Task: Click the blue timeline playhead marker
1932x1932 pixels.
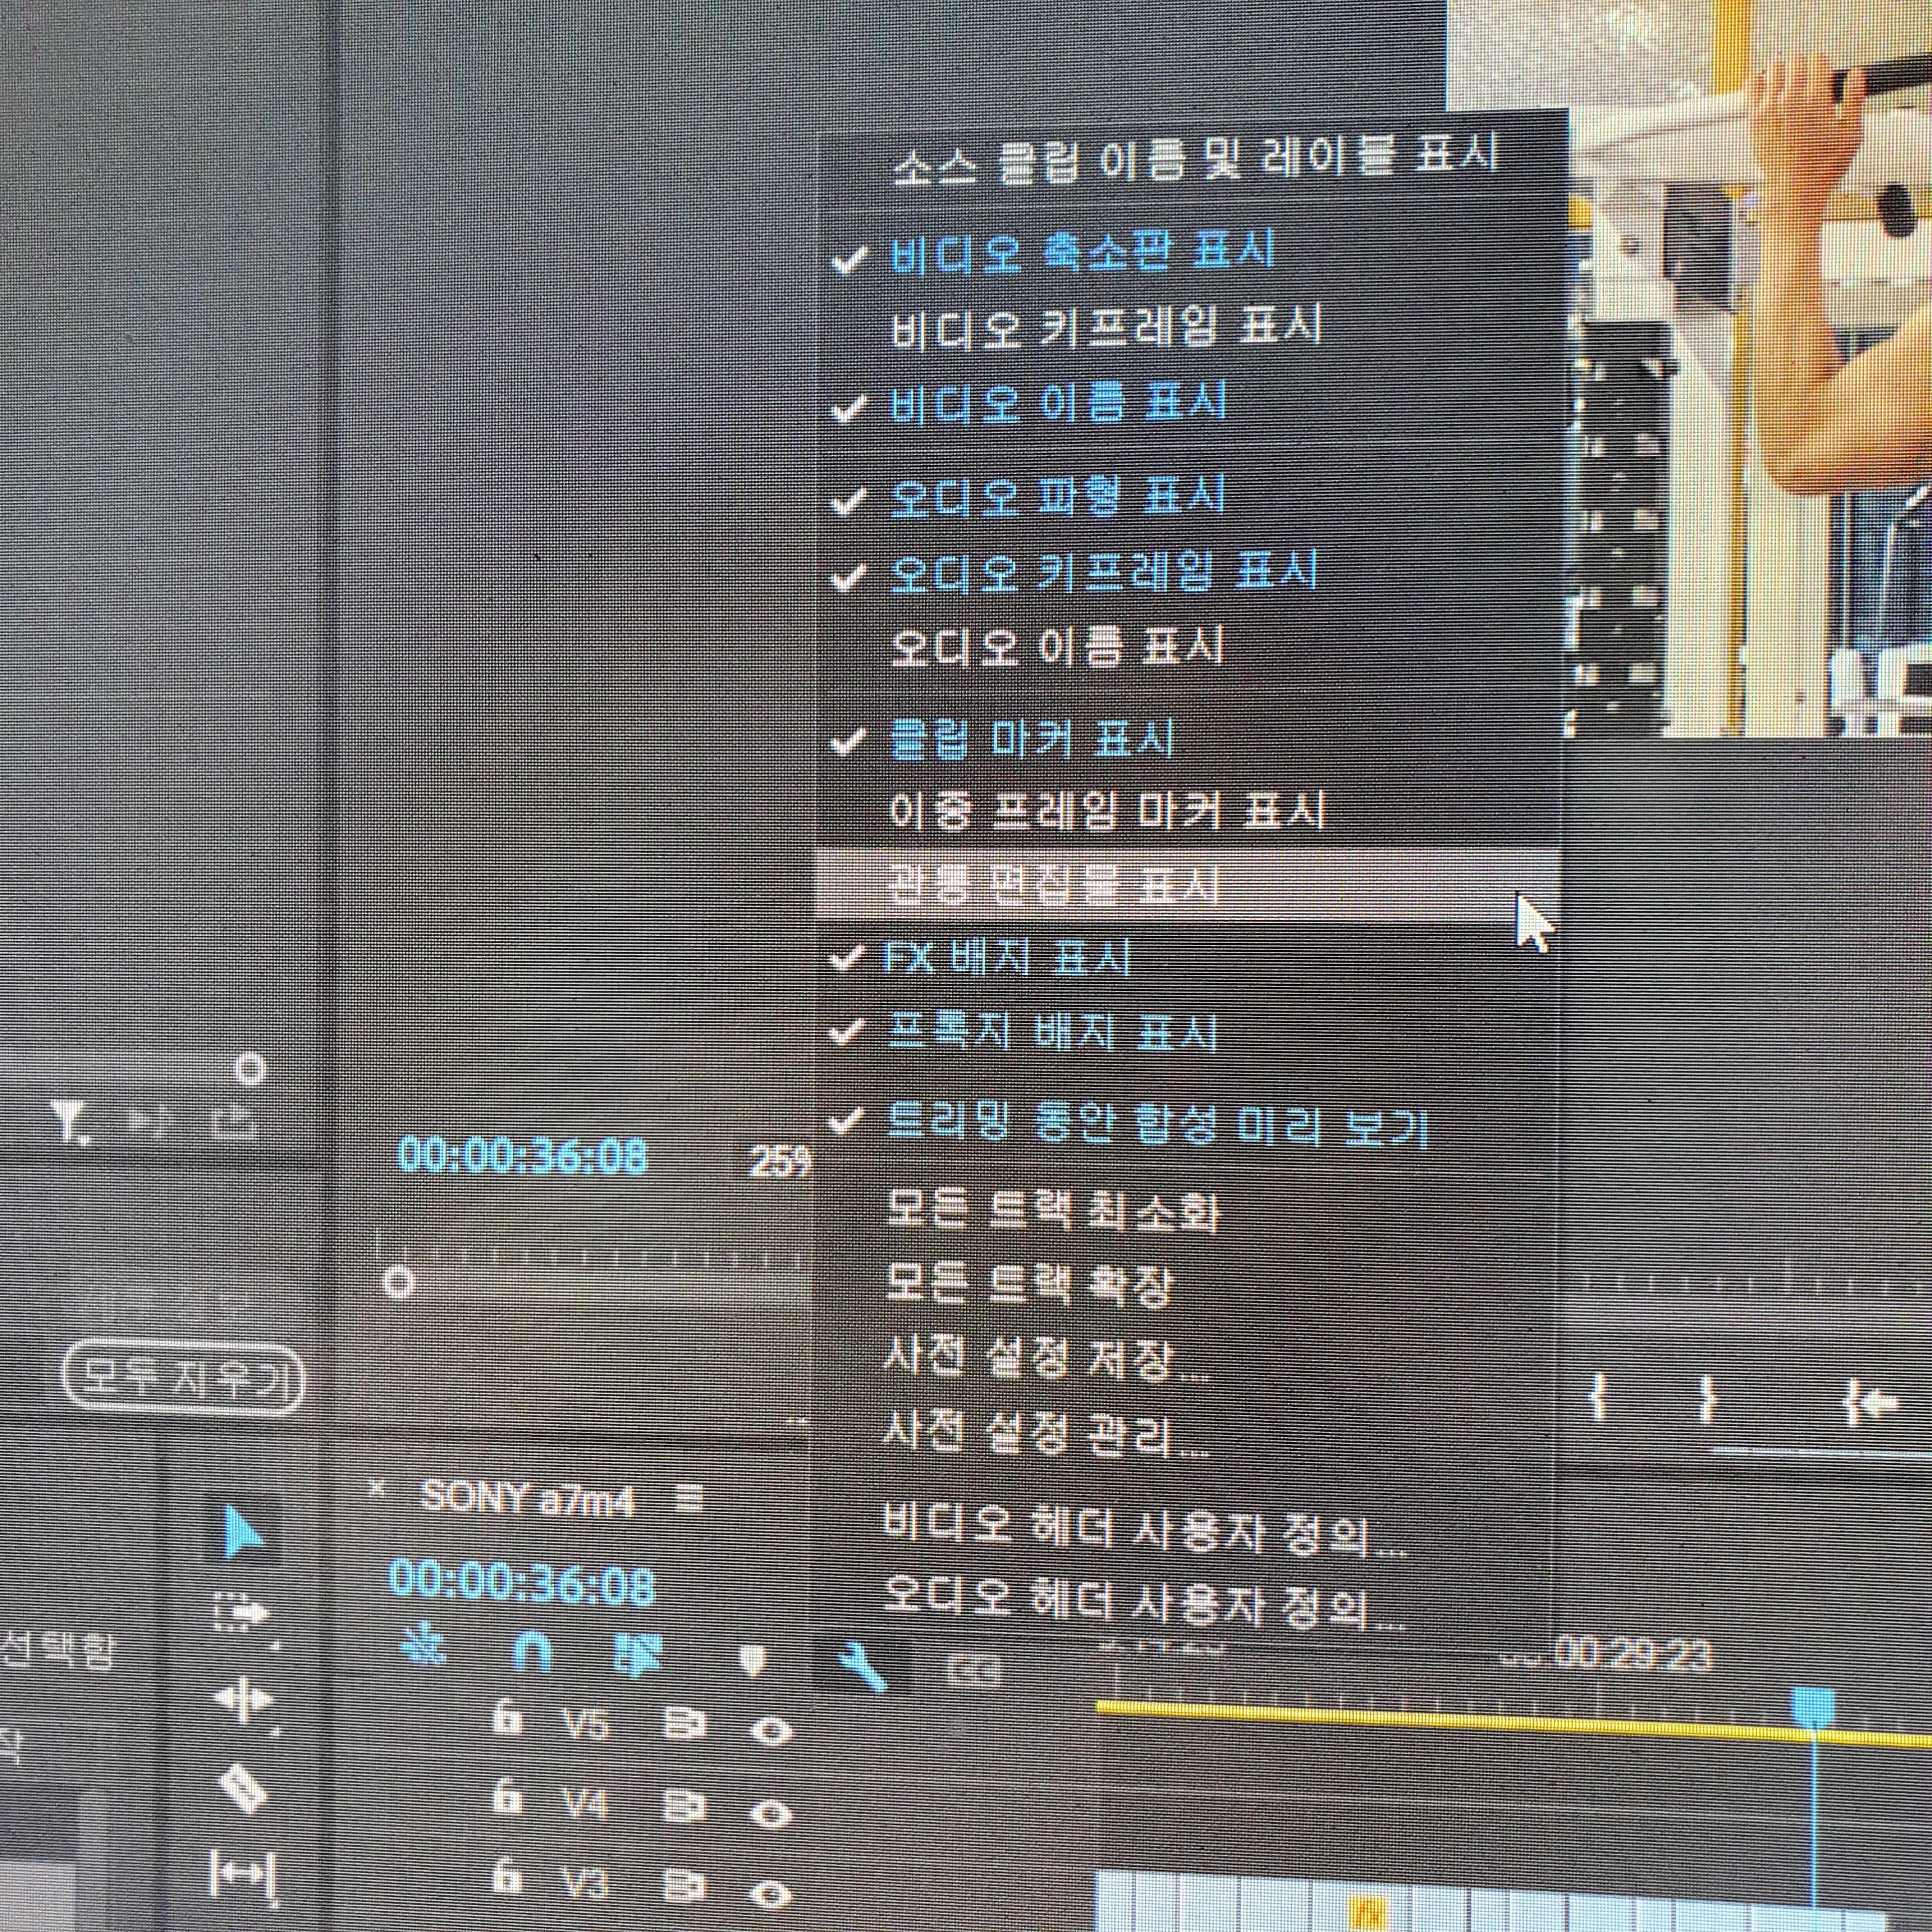Action: point(1812,1706)
